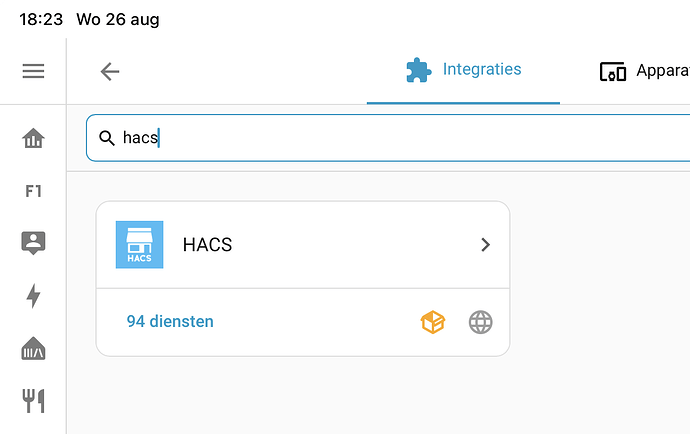The height and width of the screenshot is (434, 690).
Task: Click the cloud globe icon on HACS card
Action: [481, 322]
